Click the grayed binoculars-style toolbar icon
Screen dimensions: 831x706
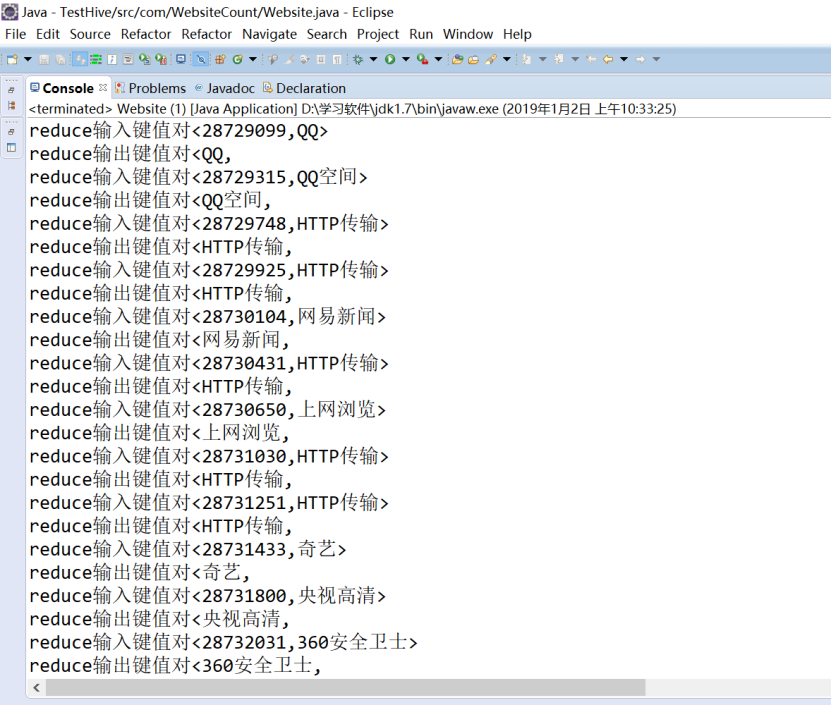(x=273, y=59)
